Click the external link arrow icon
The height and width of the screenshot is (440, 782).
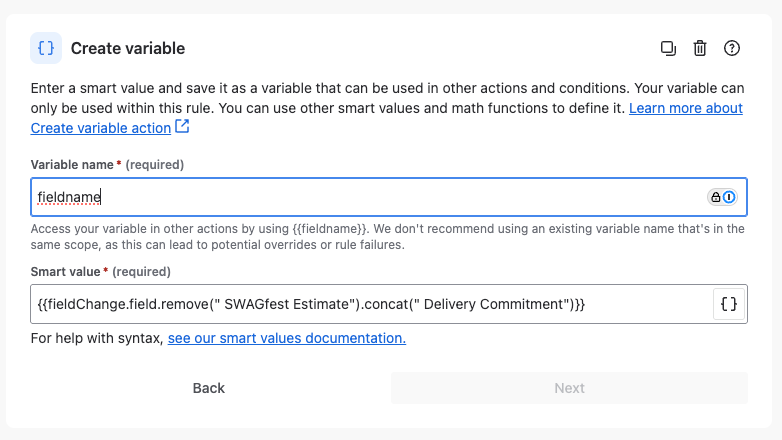(183, 127)
